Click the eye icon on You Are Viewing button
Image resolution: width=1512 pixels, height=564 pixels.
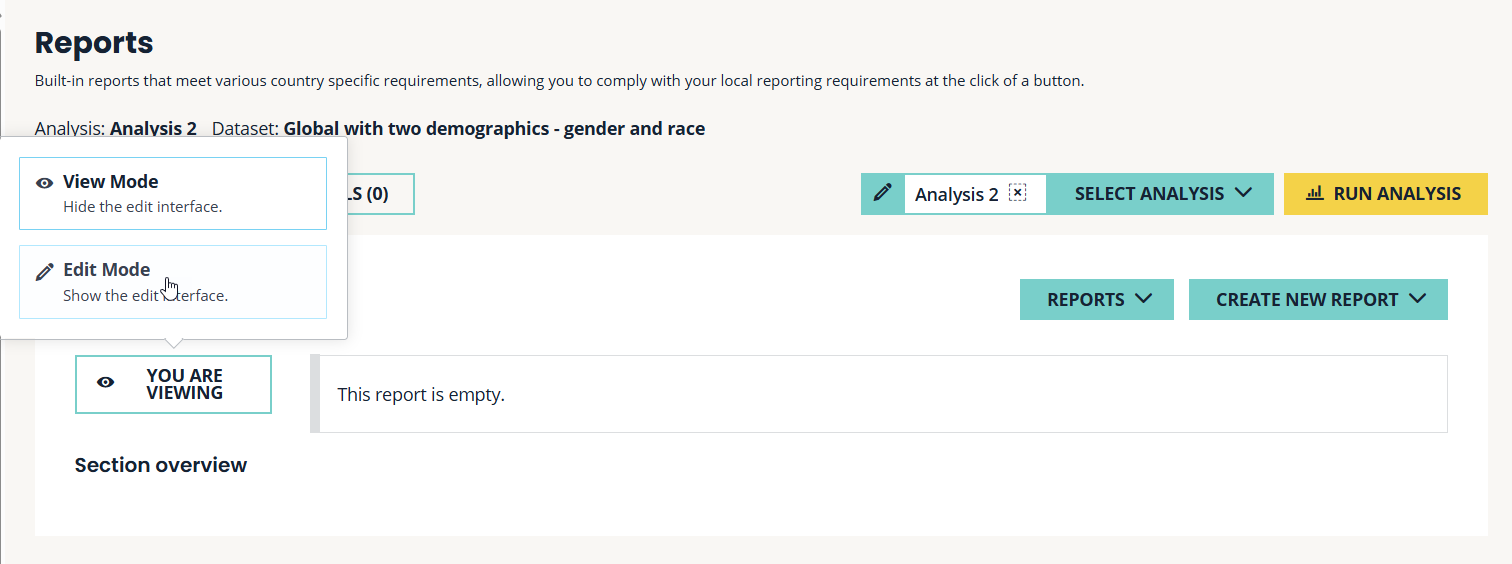point(105,383)
